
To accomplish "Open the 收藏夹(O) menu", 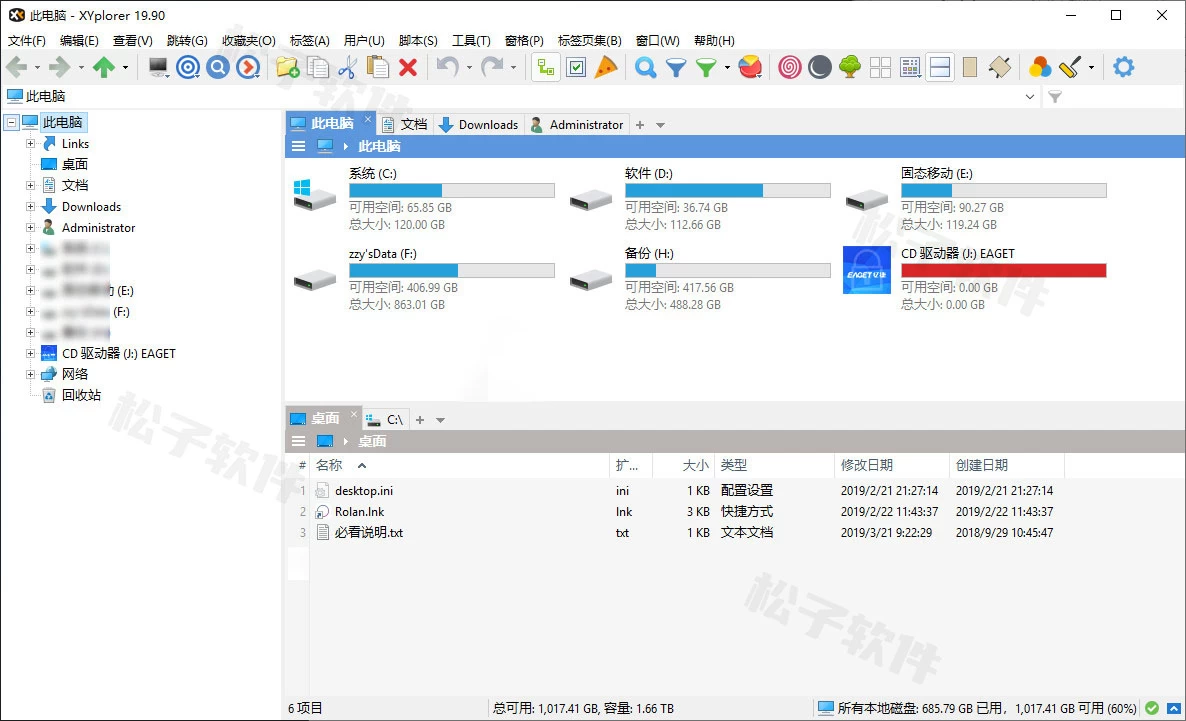I will [x=249, y=40].
